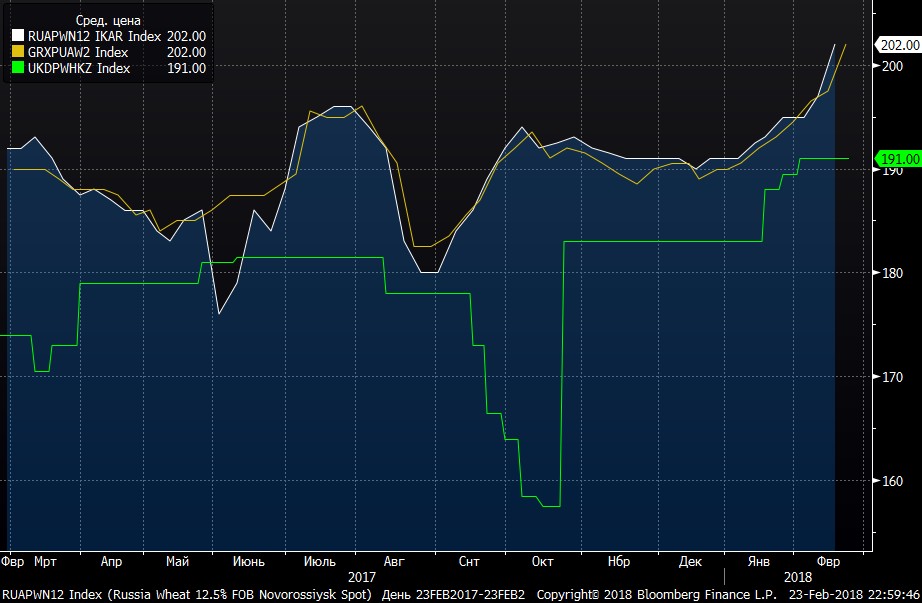Click the 'Июль' month label on the time axis
The width and height of the screenshot is (922, 603).
[x=320, y=561]
